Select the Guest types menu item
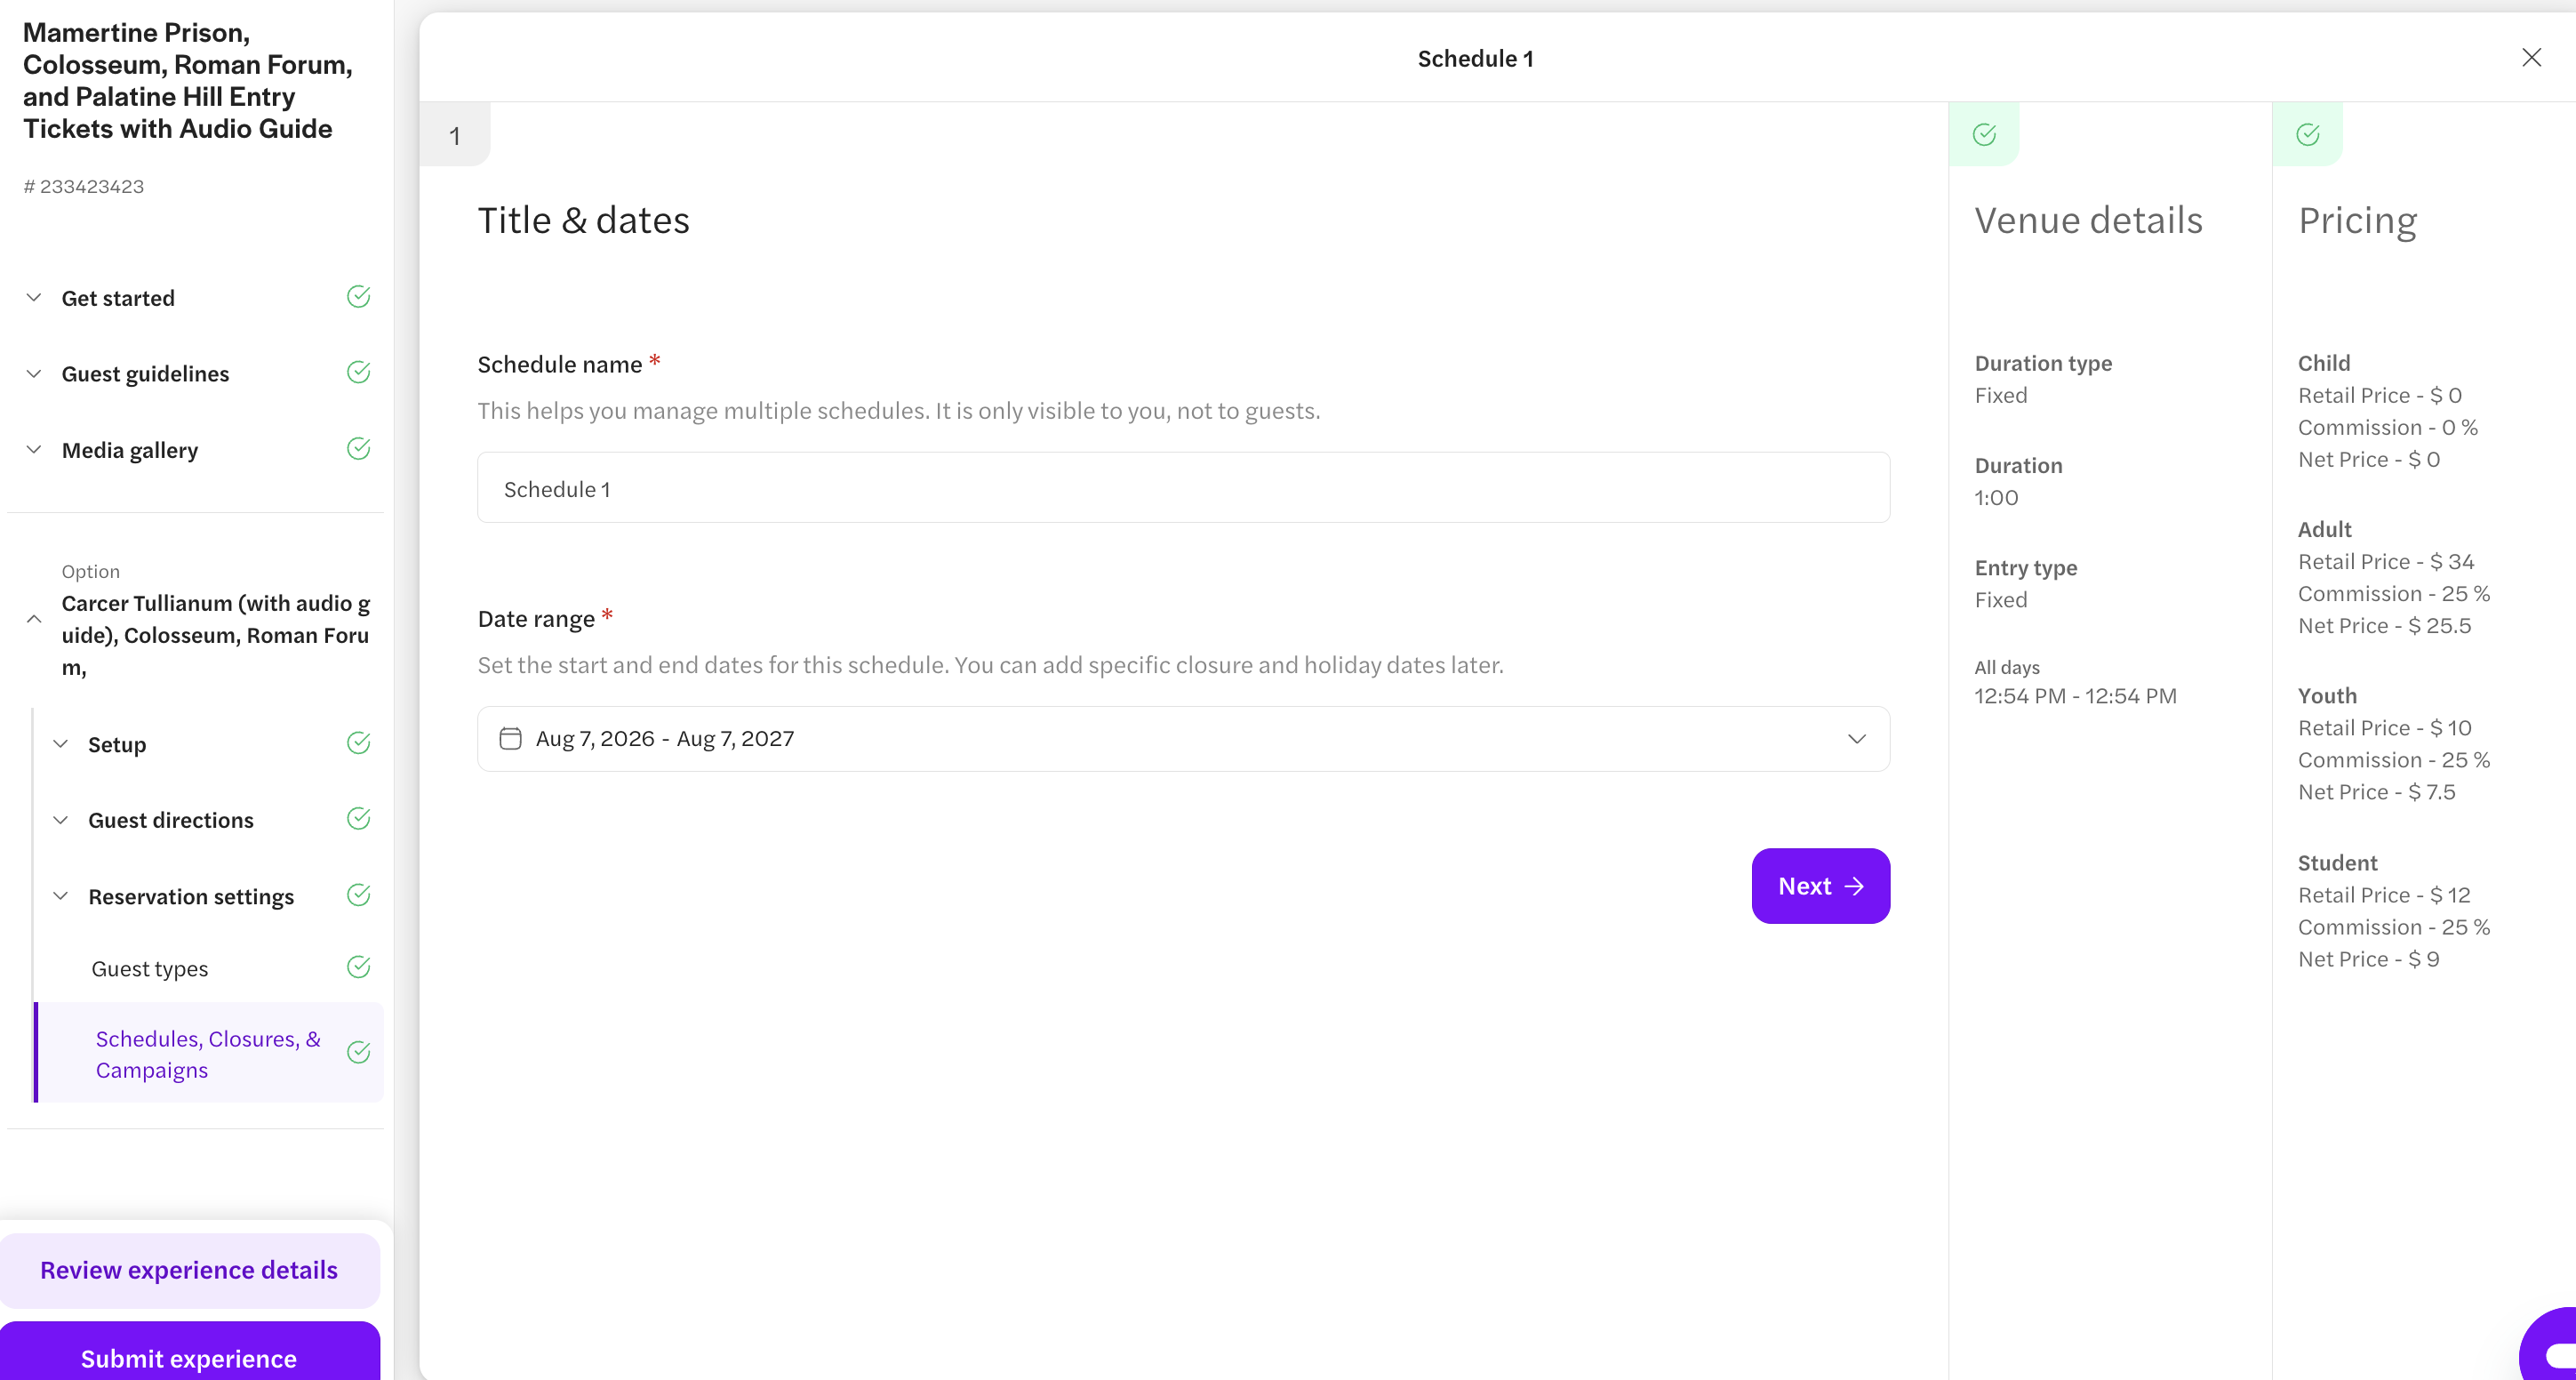This screenshot has height=1380, width=2576. click(150, 969)
